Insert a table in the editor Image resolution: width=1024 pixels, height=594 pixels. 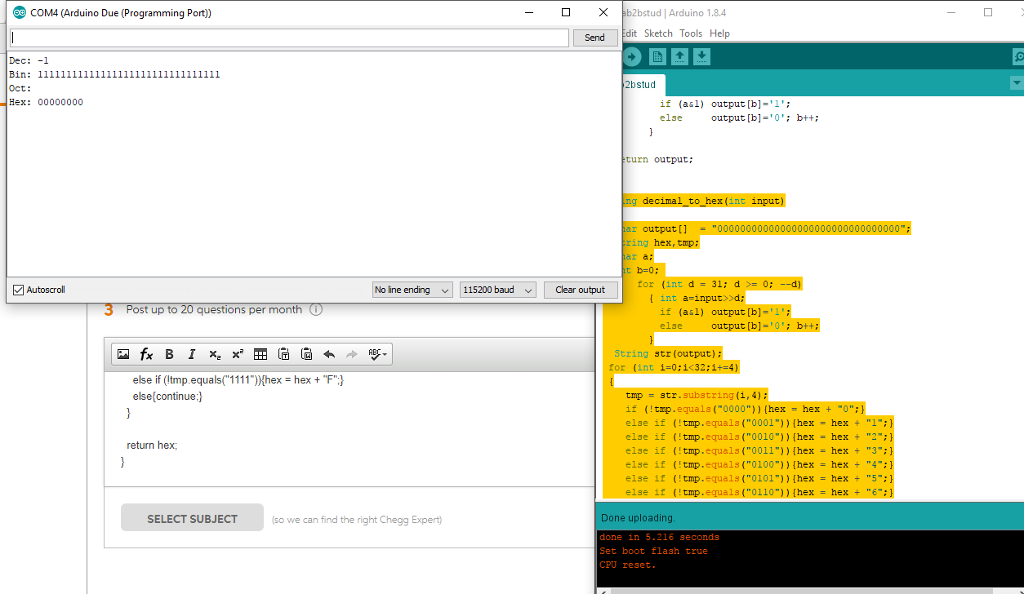pos(260,354)
